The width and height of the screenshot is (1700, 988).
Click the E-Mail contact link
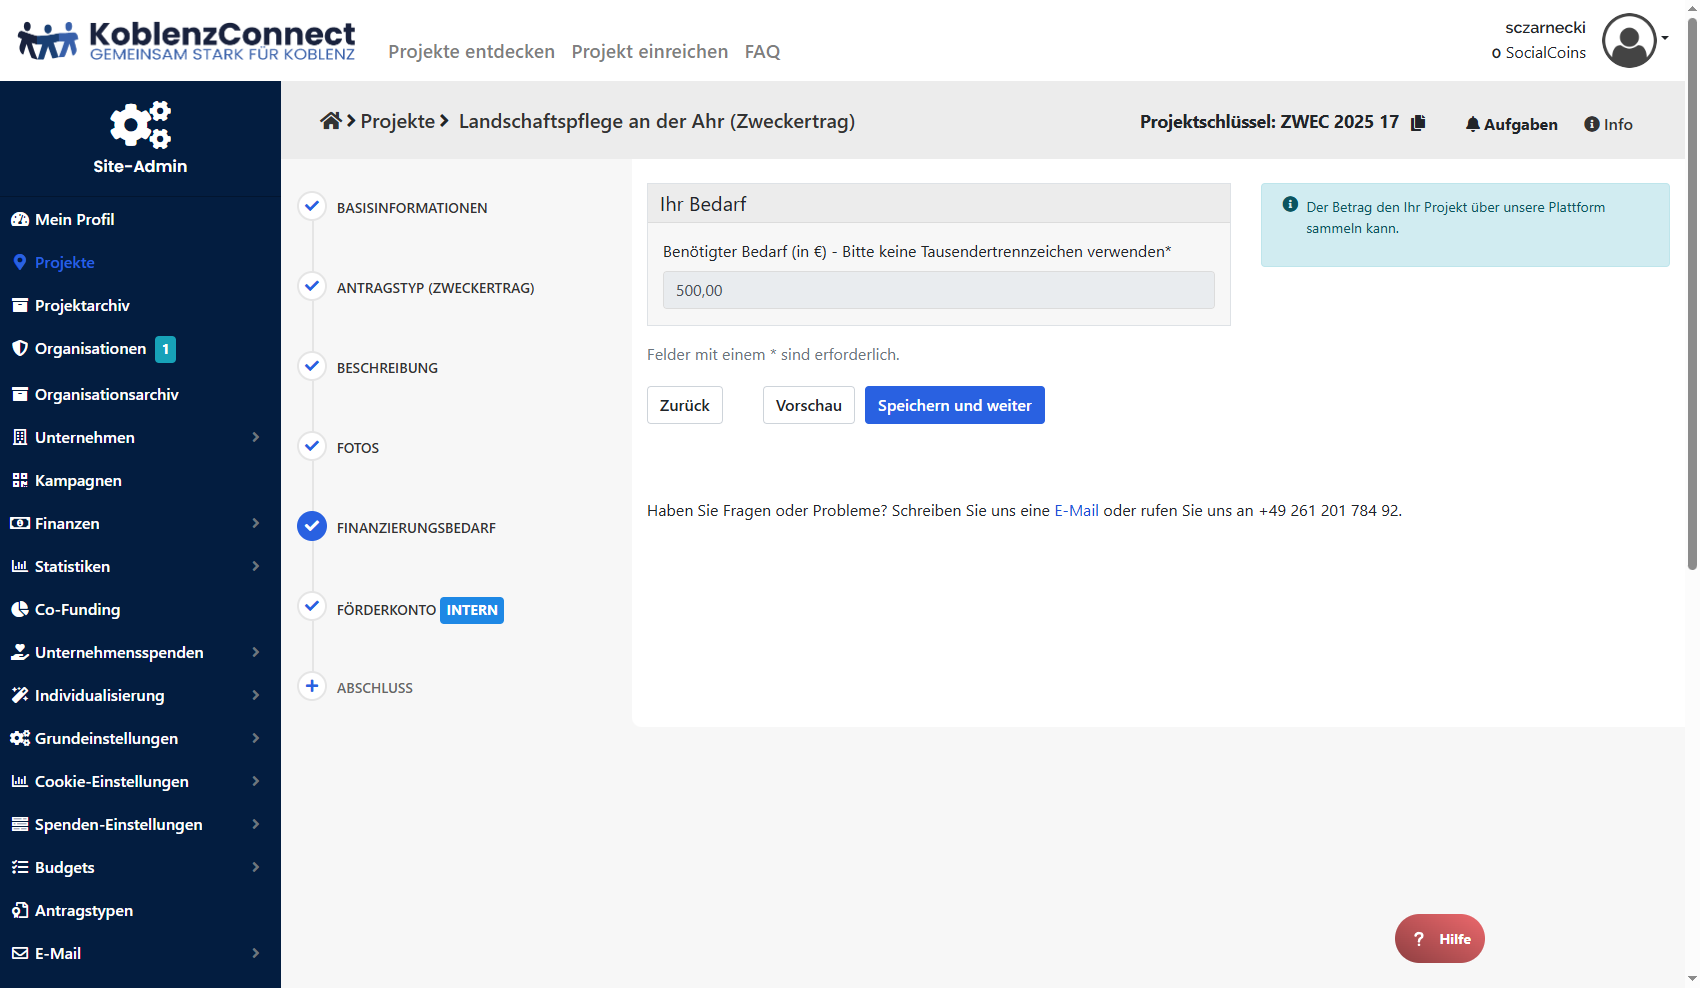[x=1076, y=511]
